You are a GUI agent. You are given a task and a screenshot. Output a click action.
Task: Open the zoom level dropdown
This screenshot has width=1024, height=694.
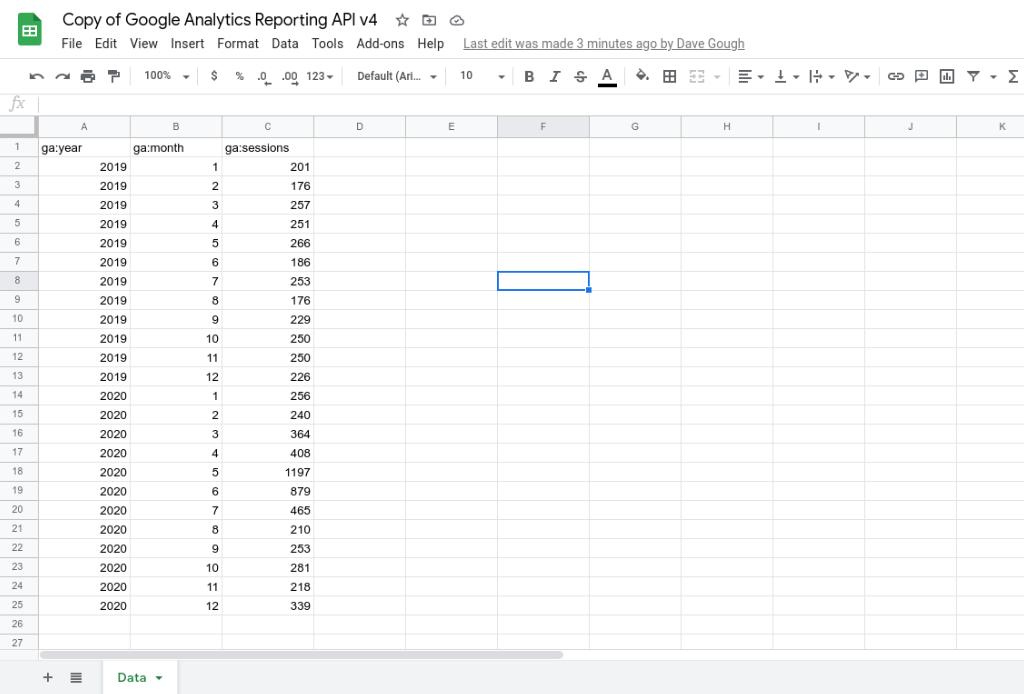point(163,75)
